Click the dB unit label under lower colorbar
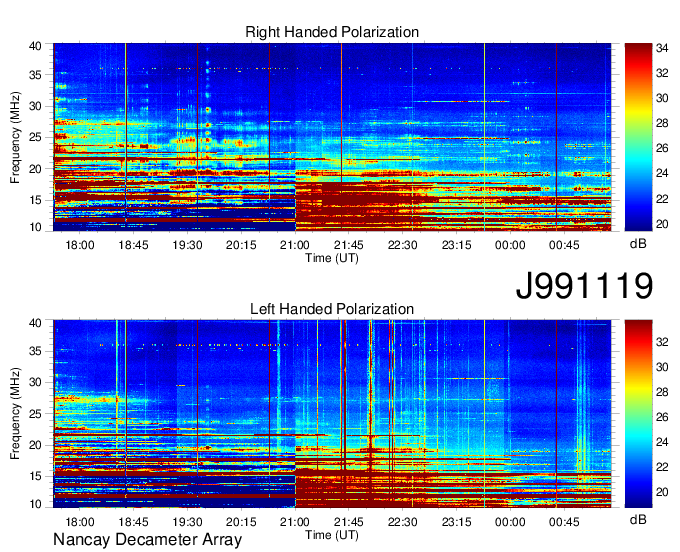Viewport: 680px width, 552px height. (x=638, y=519)
